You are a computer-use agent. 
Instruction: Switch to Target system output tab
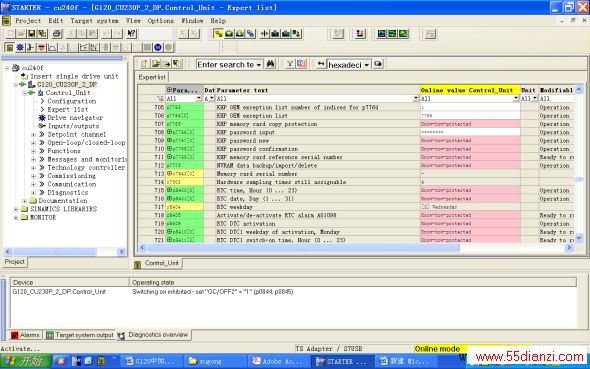pyautogui.click(x=80, y=335)
